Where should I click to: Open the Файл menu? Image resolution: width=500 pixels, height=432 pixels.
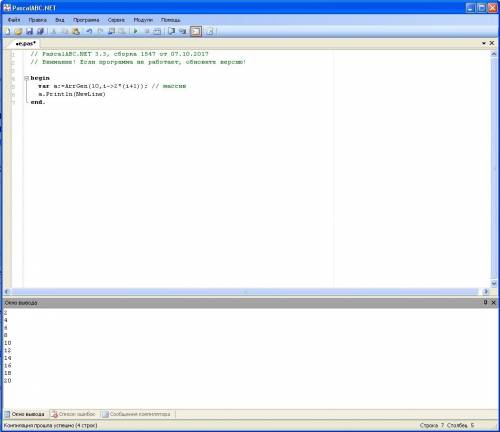tap(14, 20)
